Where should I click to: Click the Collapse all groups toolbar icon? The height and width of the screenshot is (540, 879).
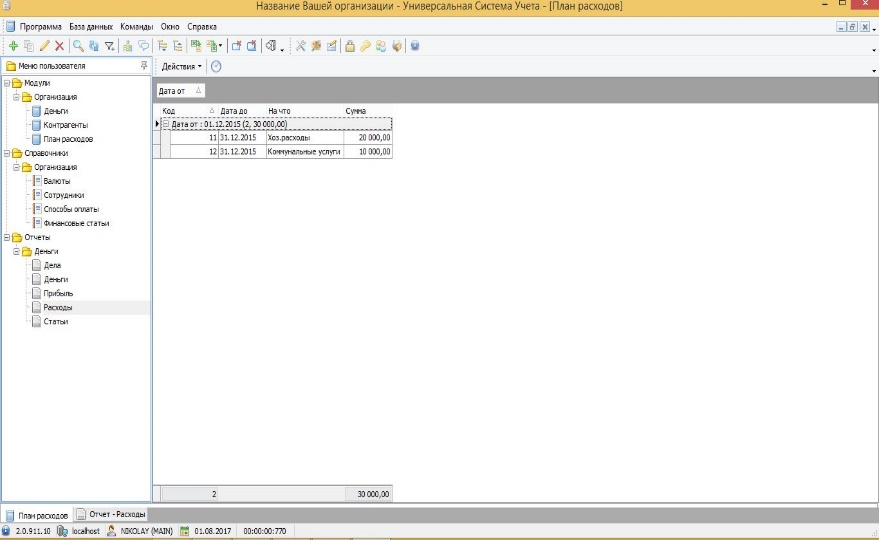(x=178, y=46)
